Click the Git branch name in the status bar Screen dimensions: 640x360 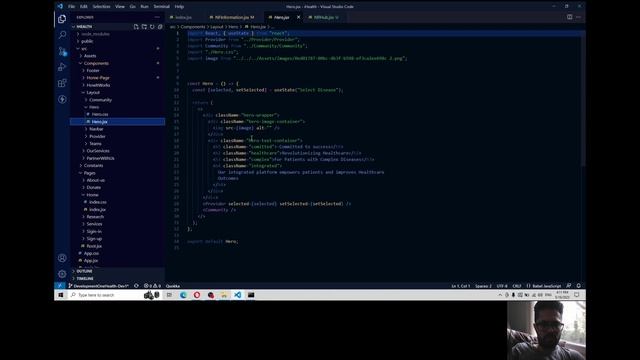click(x=99, y=286)
